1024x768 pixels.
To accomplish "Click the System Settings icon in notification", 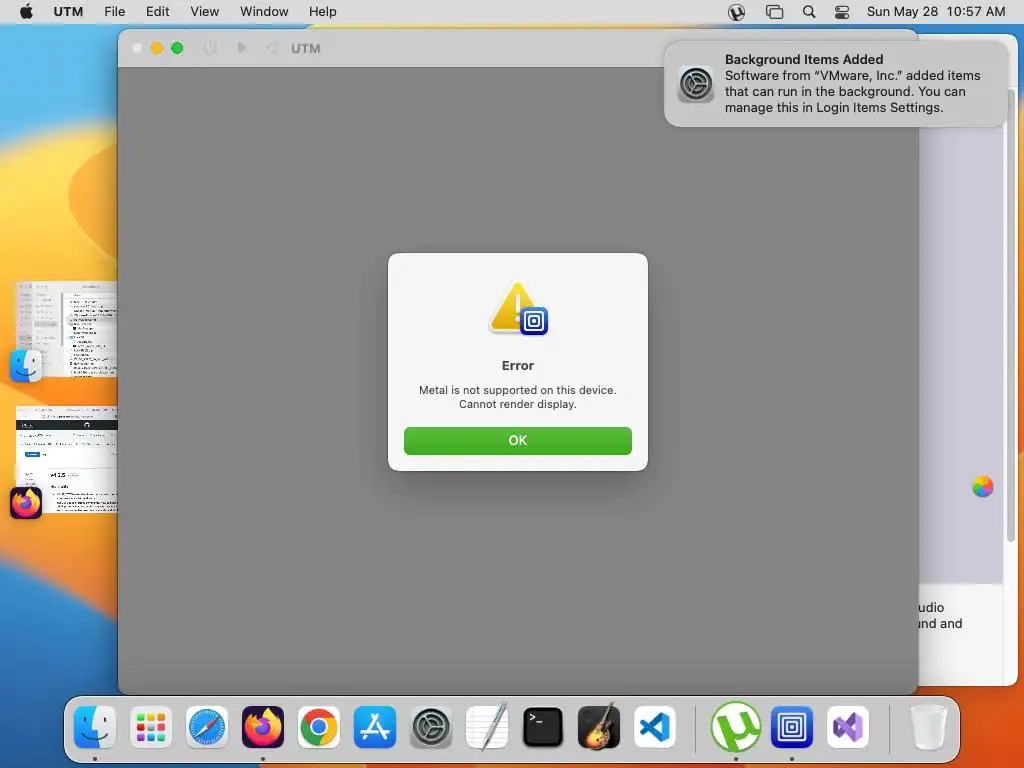I will coord(696,84).
